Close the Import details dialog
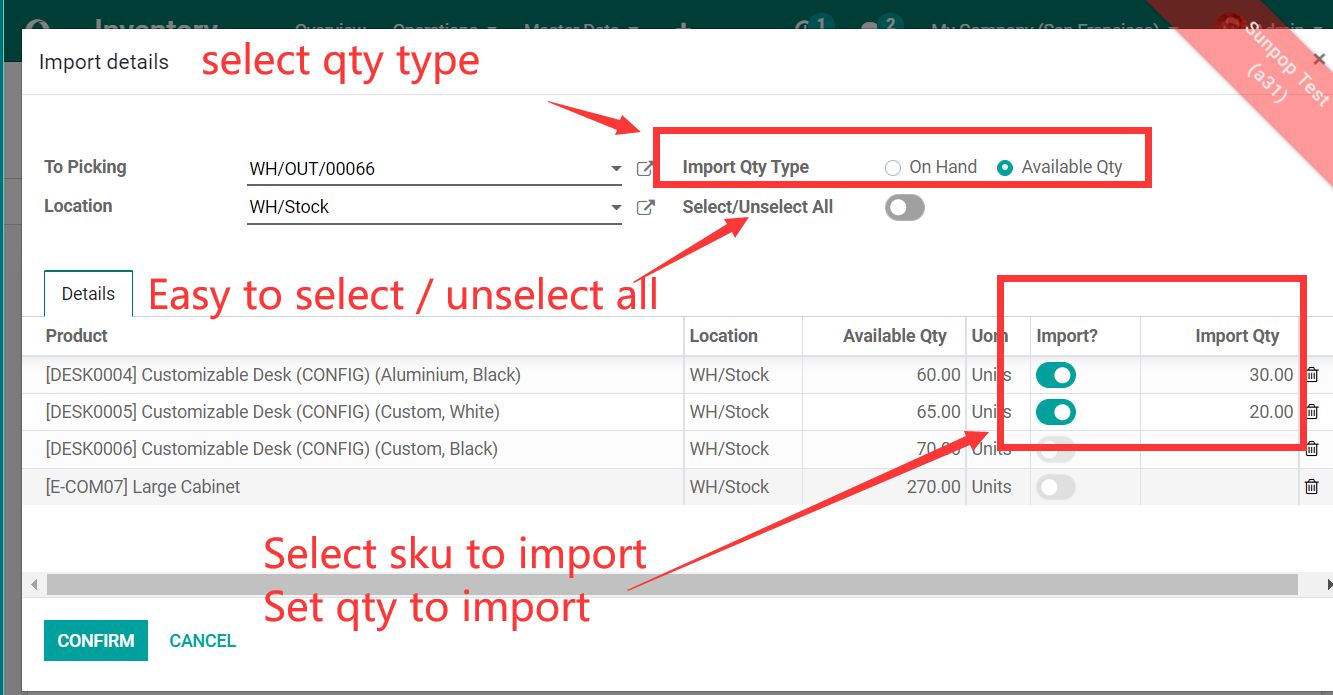Screen dimensions: 1333x695 pos(1319,60)
